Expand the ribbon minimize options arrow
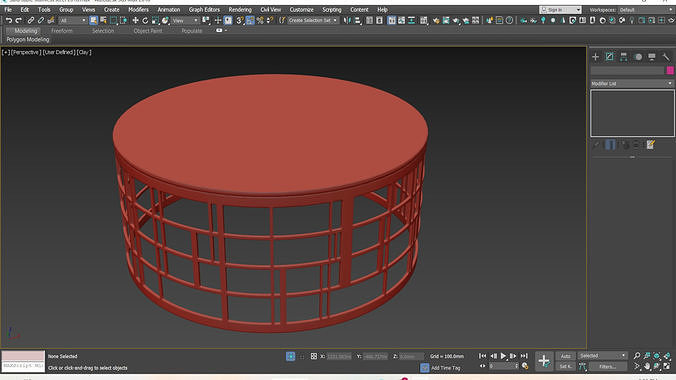This screenshot has height=380, width=676. coord(226,31)
